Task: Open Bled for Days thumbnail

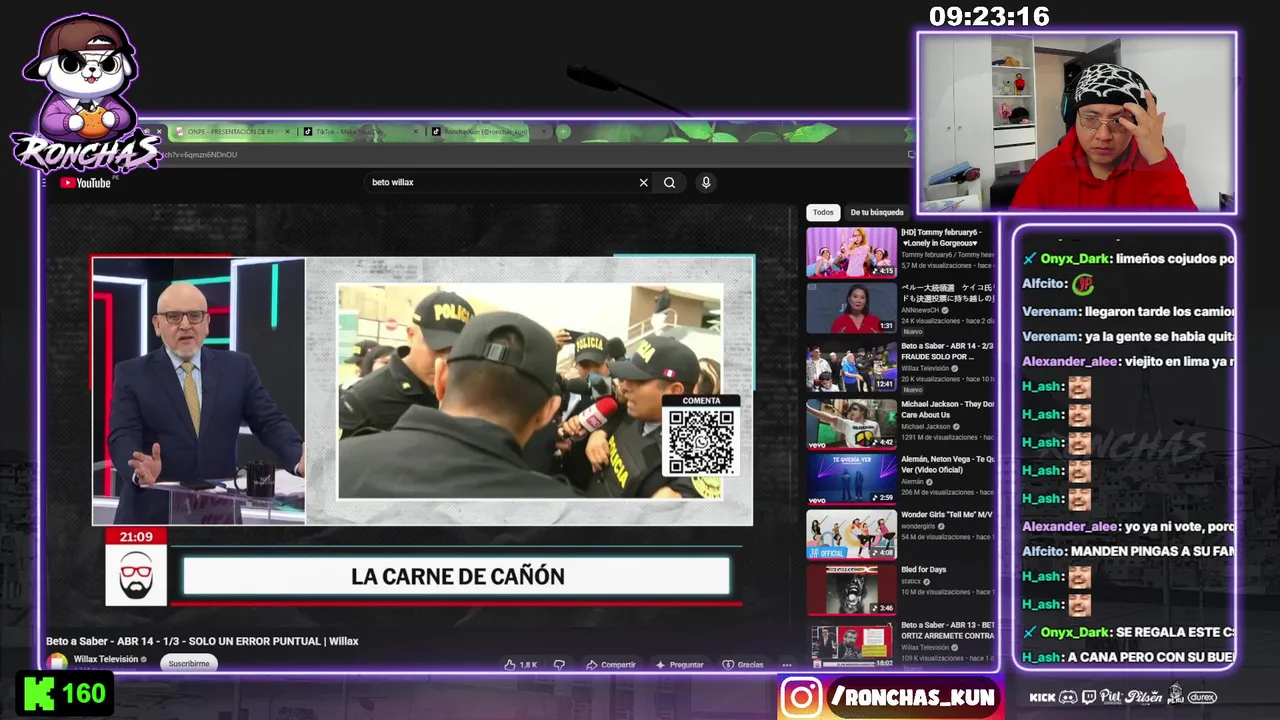Action: [x=852, y=590]
